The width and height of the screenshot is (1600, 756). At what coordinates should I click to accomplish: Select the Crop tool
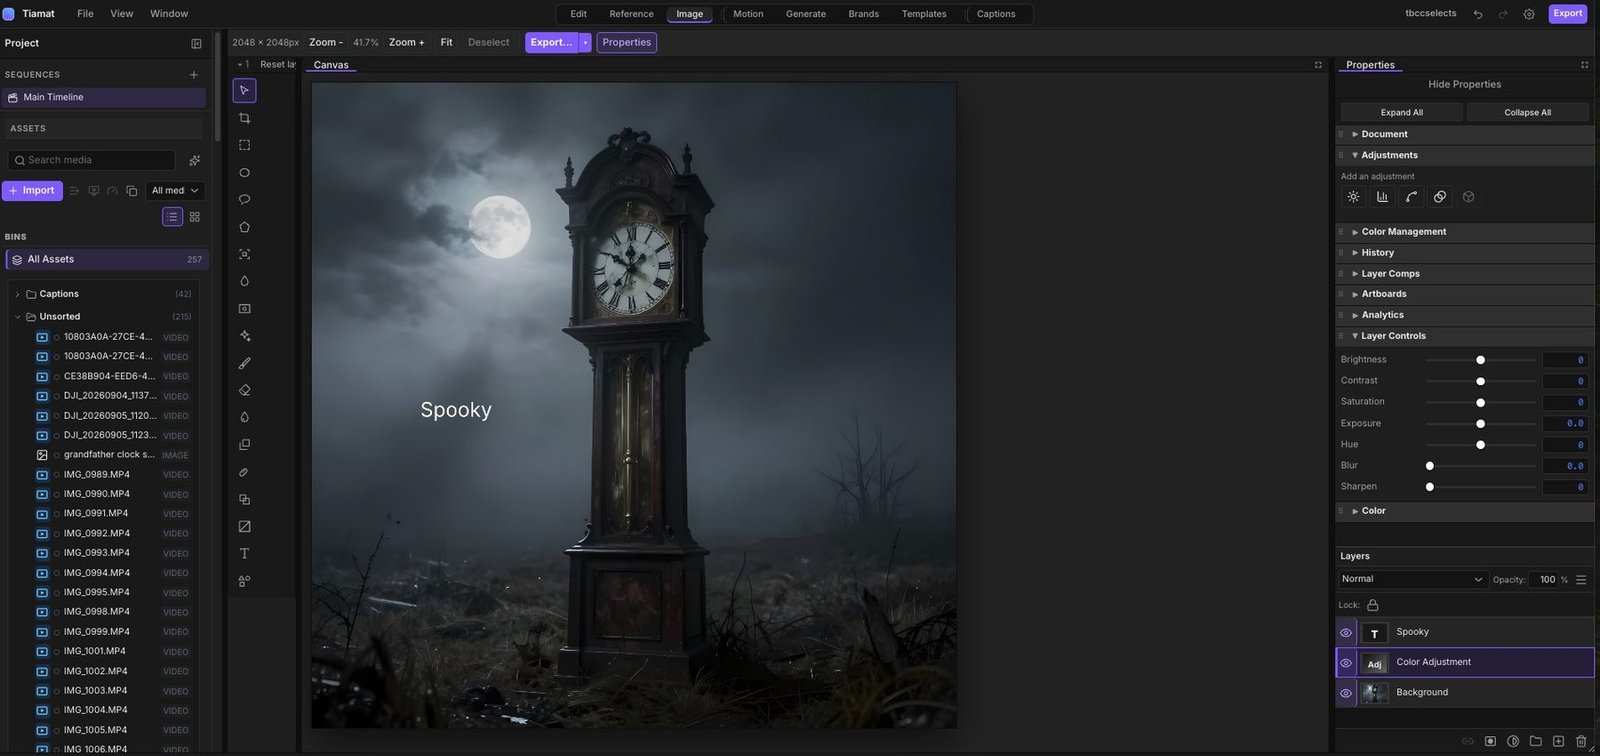click(244, 118)
